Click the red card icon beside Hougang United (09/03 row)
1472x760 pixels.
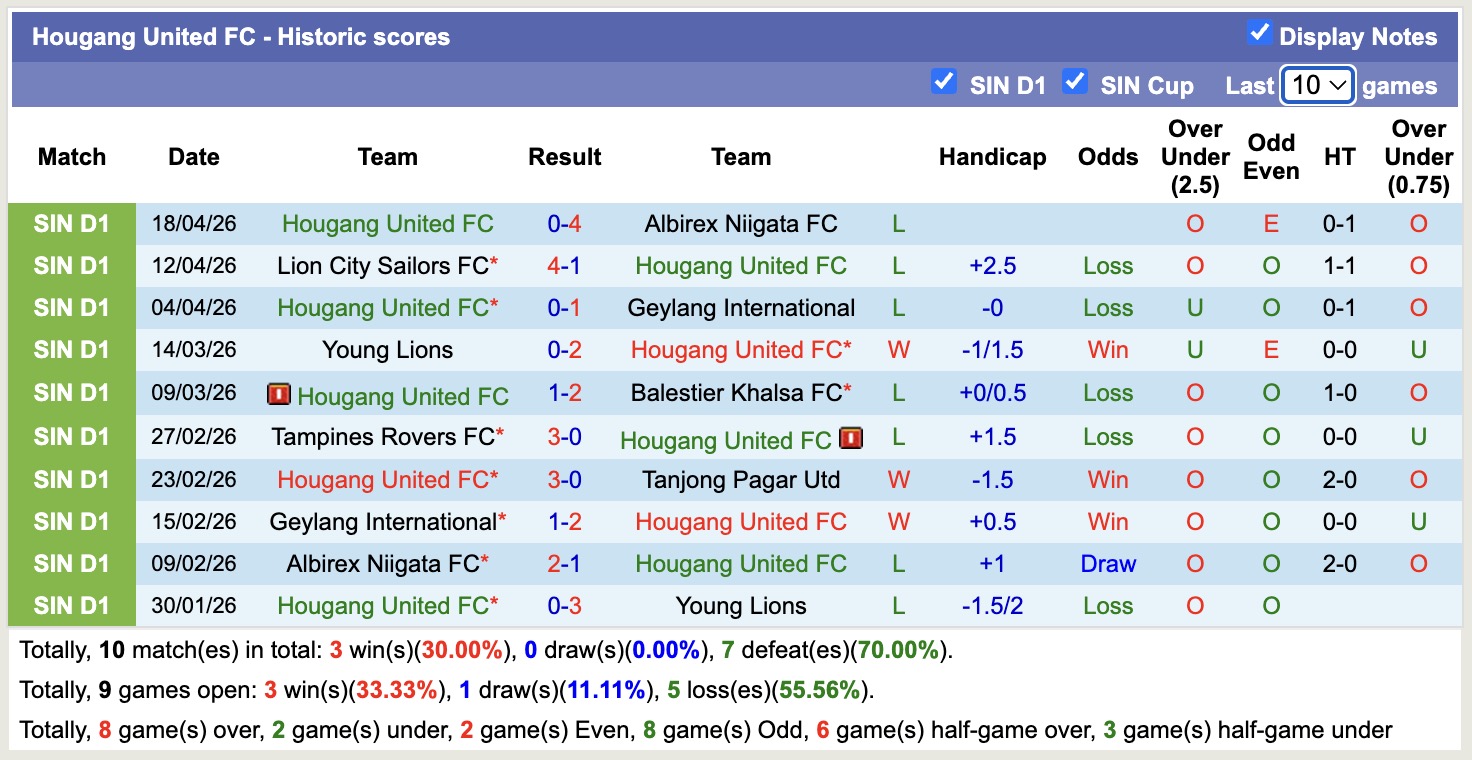click(x=278, y=394)
